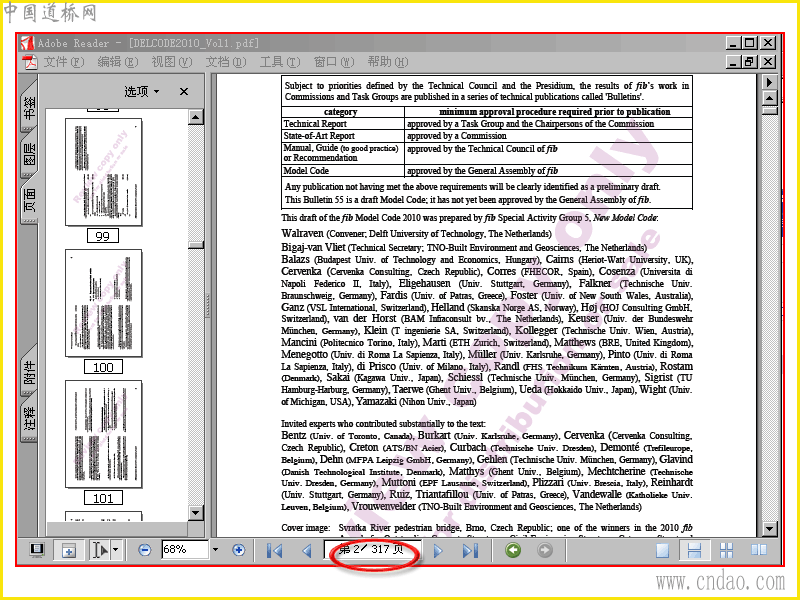Switch to the 书签 bookmarks tab

point(30,107)
